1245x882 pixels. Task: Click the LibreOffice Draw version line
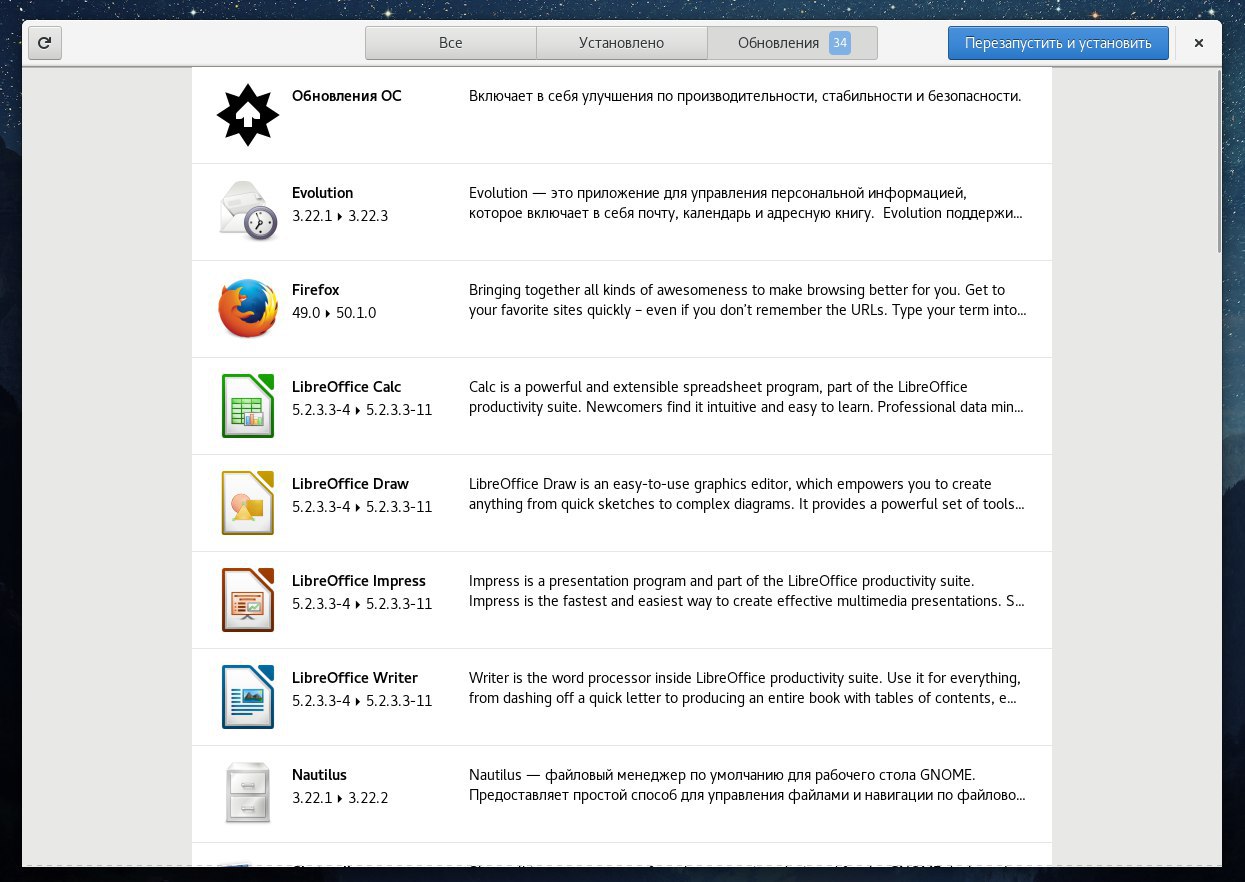(362, 507)
